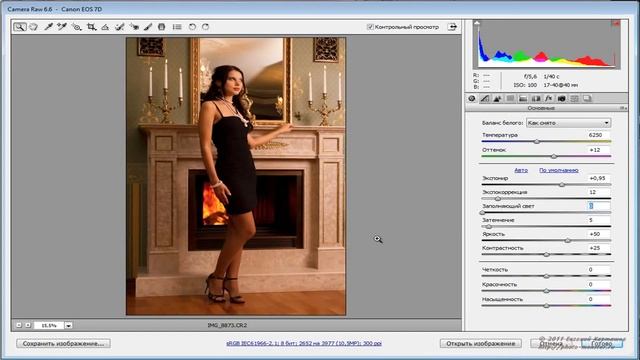The height and width of the screenshot is (360, 640).
Task: Select the Zoom tool
Action: tap(19, 27)
